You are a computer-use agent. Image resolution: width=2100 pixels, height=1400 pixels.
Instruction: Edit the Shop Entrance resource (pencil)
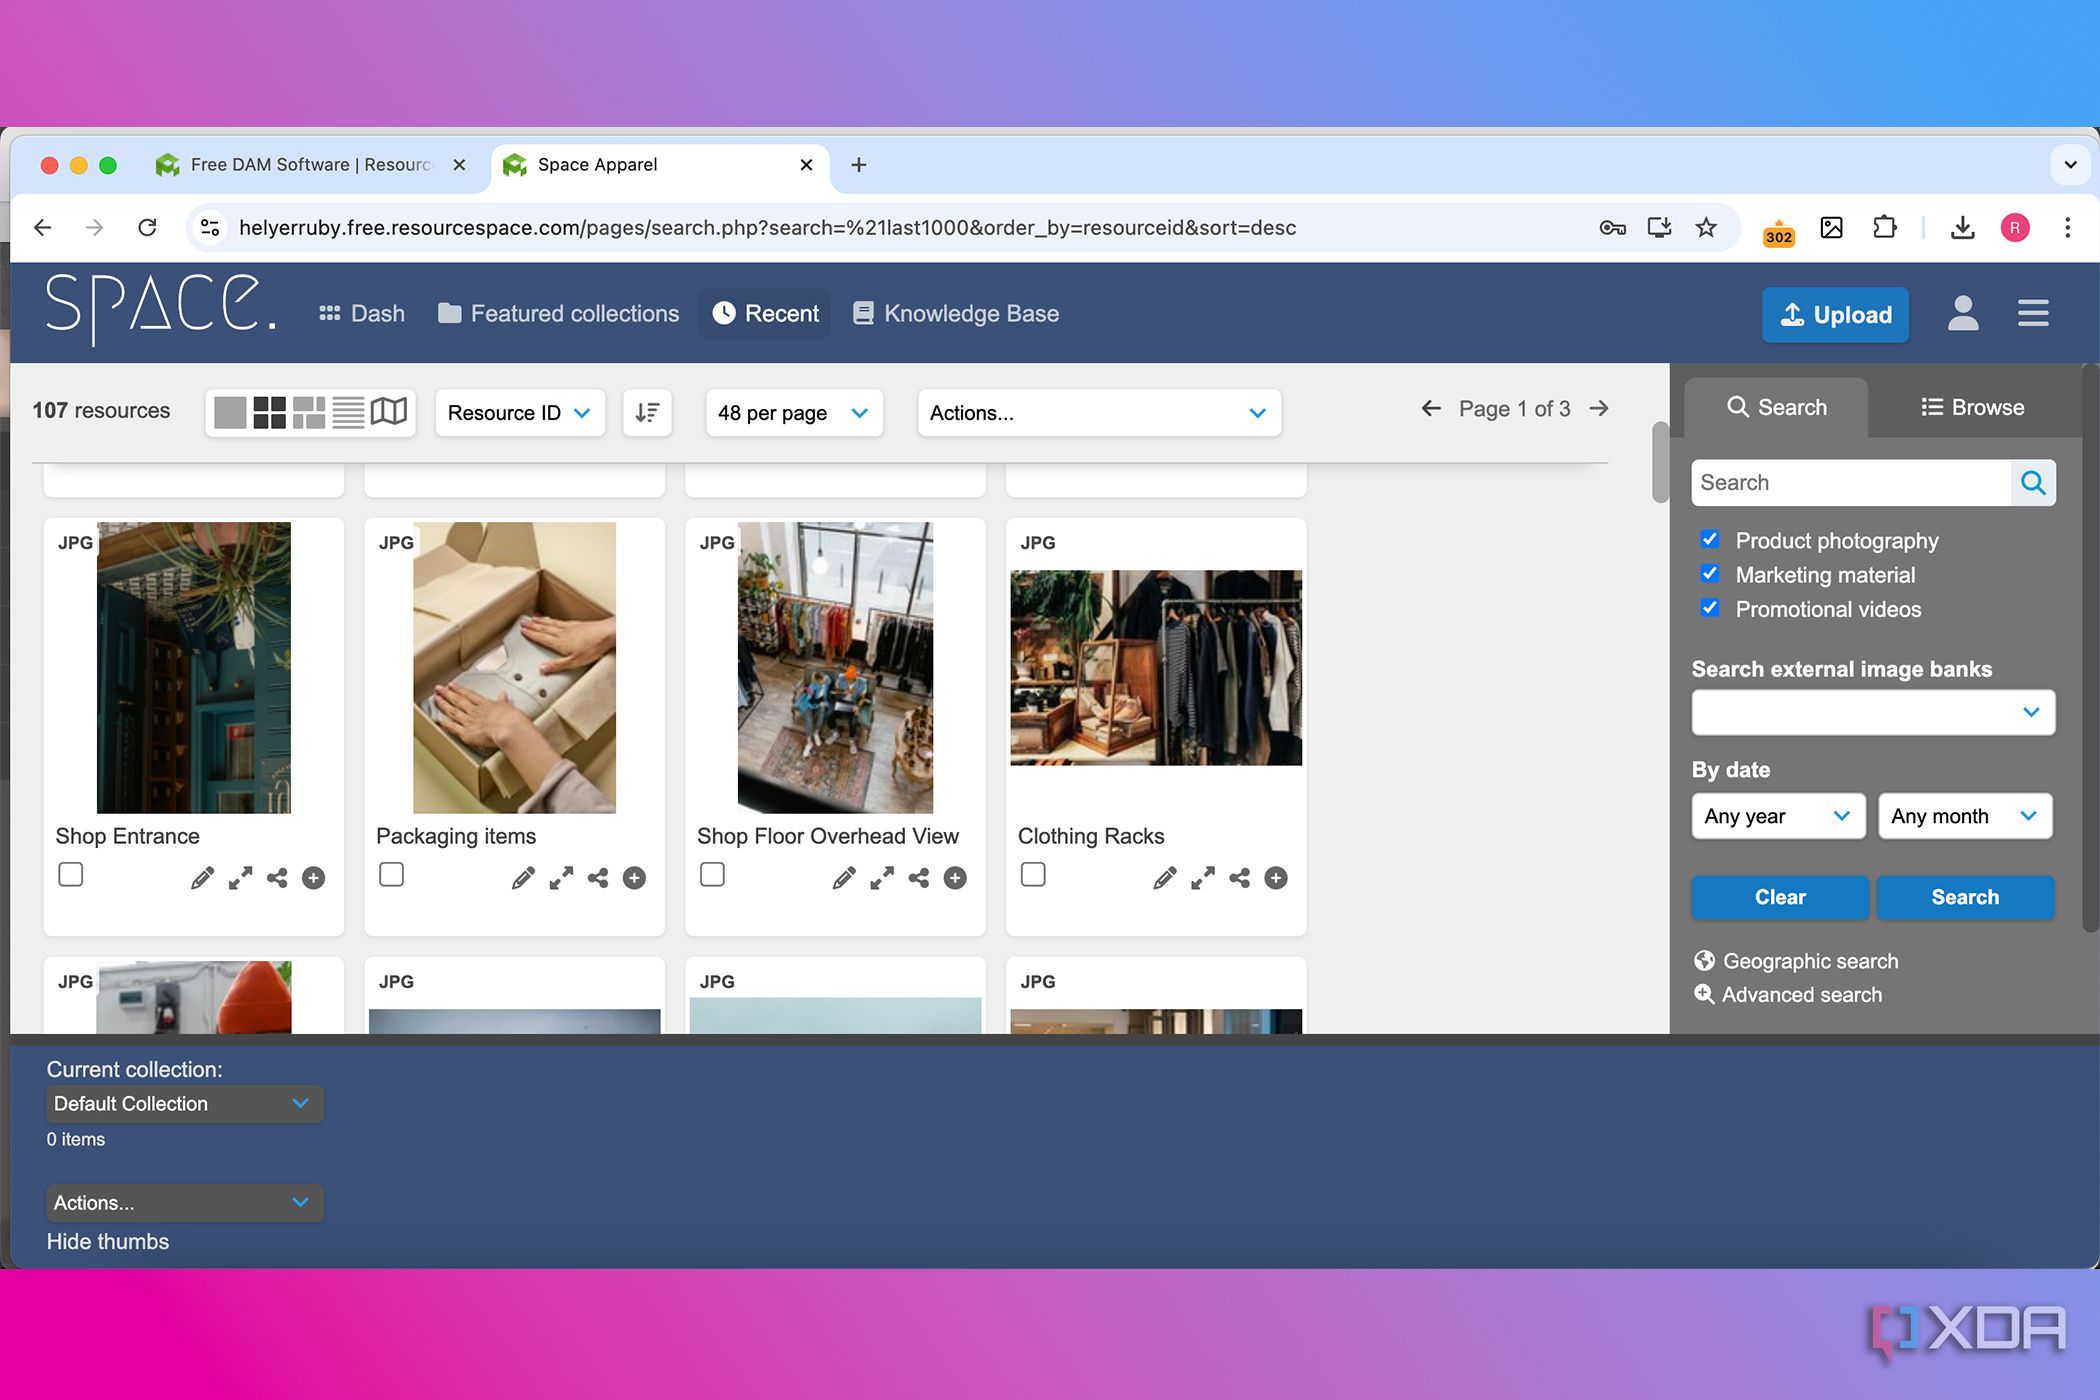tap(202, 878)
